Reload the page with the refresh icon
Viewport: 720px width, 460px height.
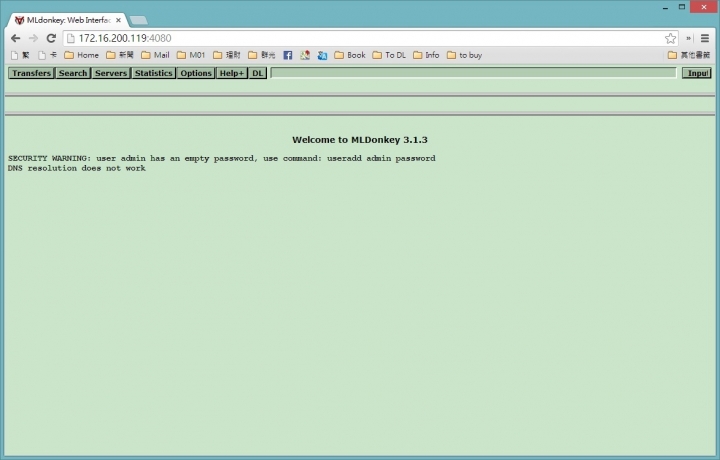(51, 38)
